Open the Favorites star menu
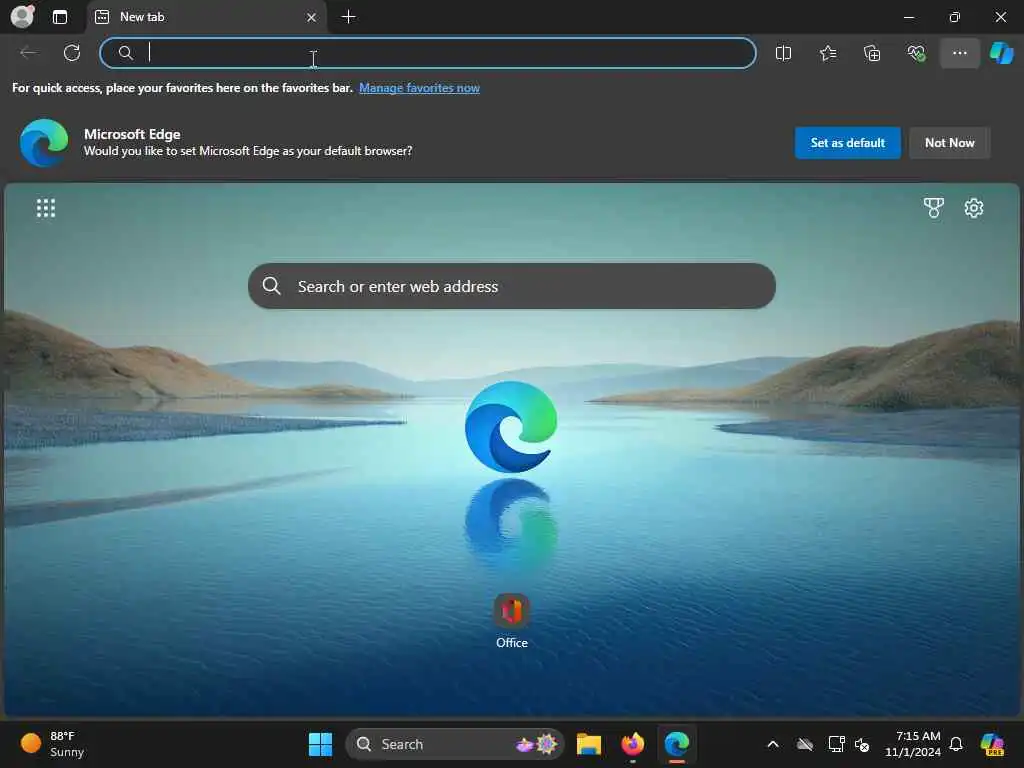 click(x=827, y=53)
